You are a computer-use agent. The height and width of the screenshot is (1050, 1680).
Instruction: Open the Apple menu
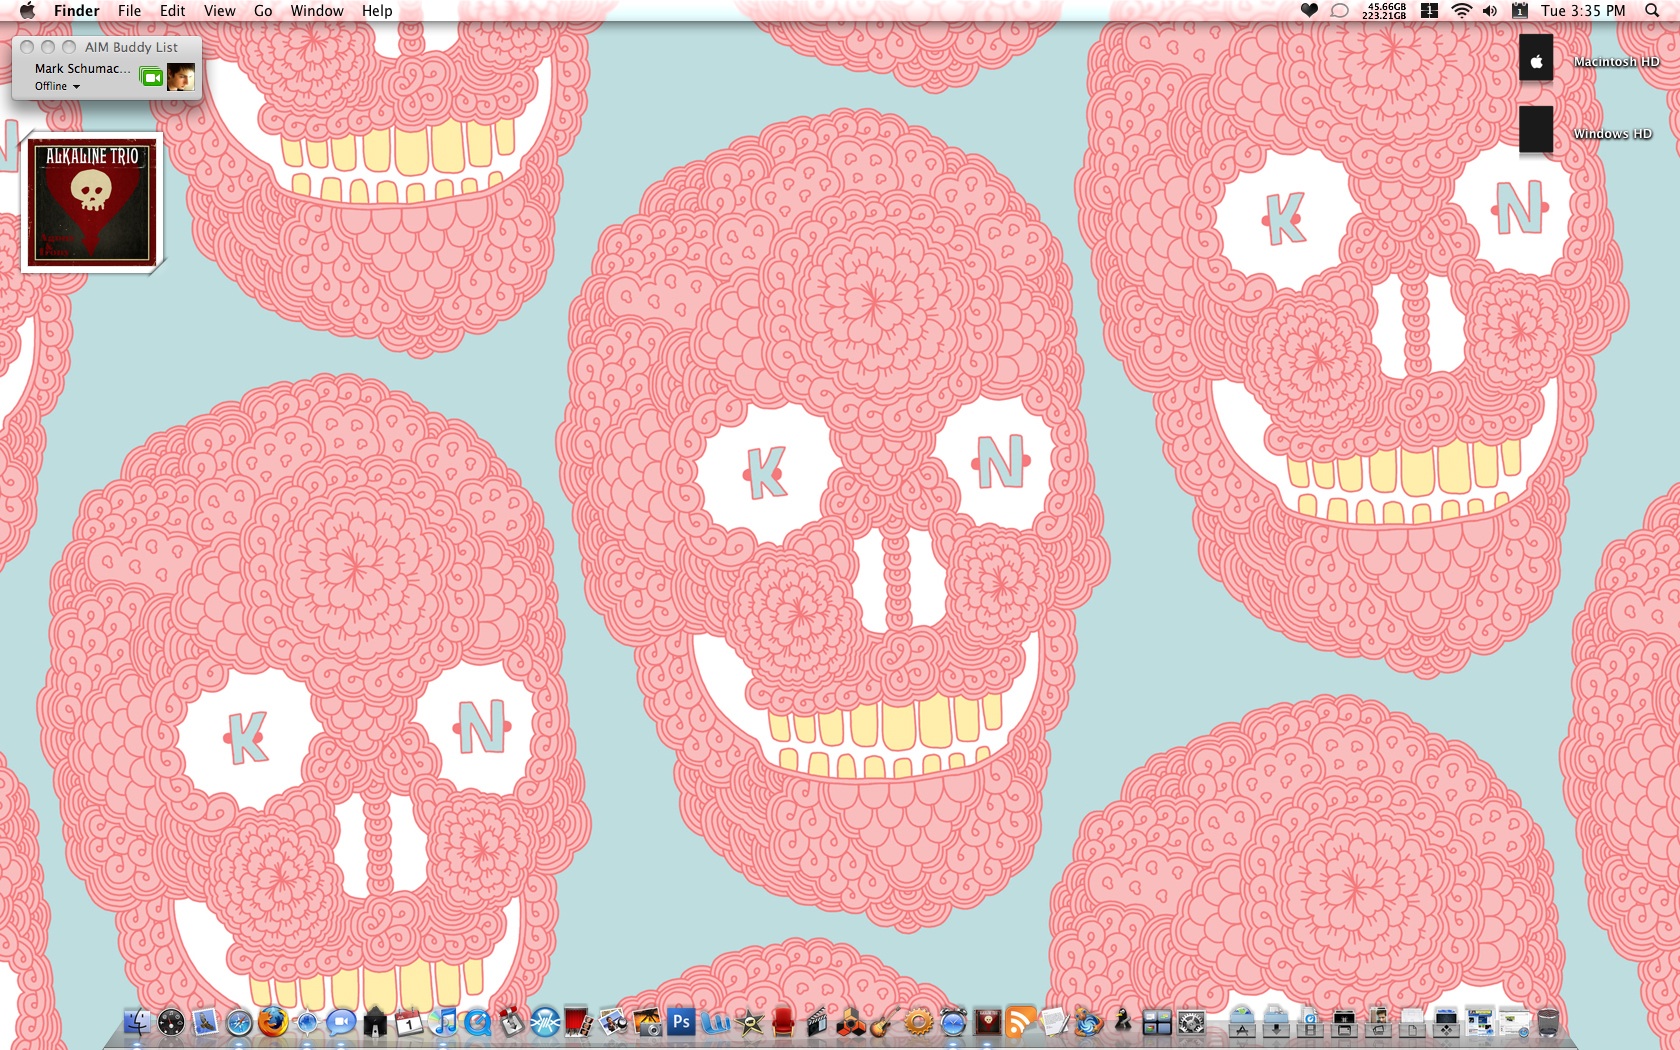click(x=27, y=11)
